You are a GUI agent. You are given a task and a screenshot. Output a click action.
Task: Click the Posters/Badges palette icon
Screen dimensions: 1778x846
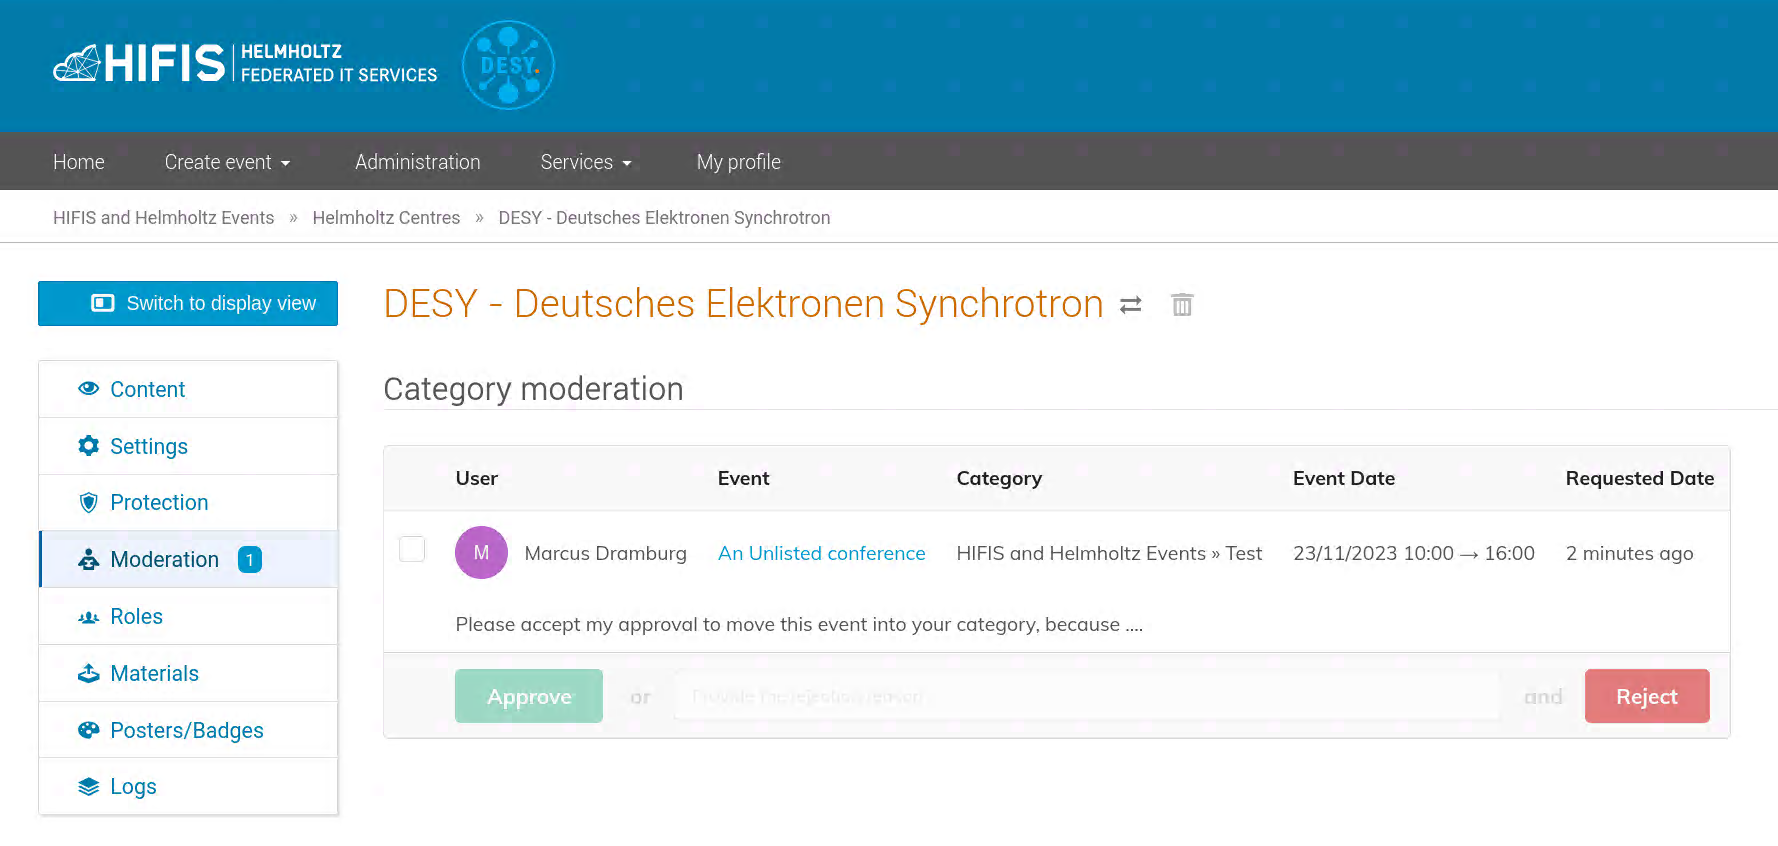tap(89, 730)
